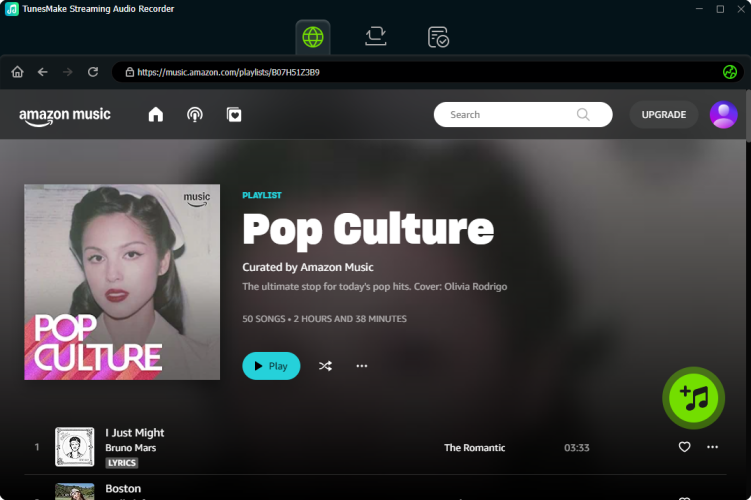This screenshot has width=751, height=500.
Task: Open the song Boston
Action: tap(123, 489)
